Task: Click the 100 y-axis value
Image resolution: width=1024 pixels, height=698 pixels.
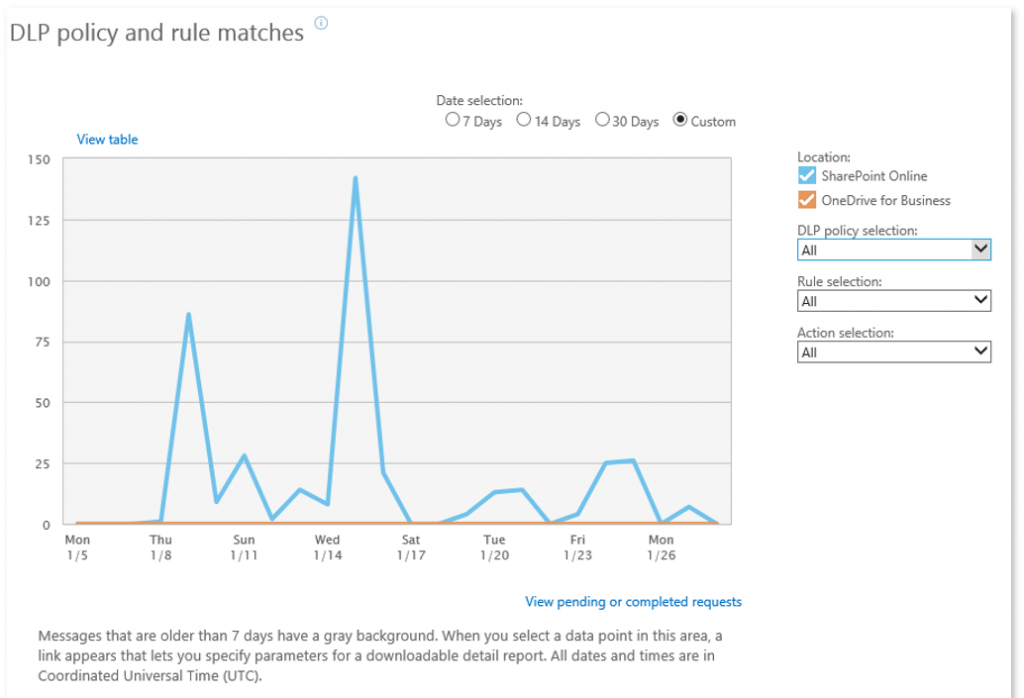Action: (x=39, y=281)
